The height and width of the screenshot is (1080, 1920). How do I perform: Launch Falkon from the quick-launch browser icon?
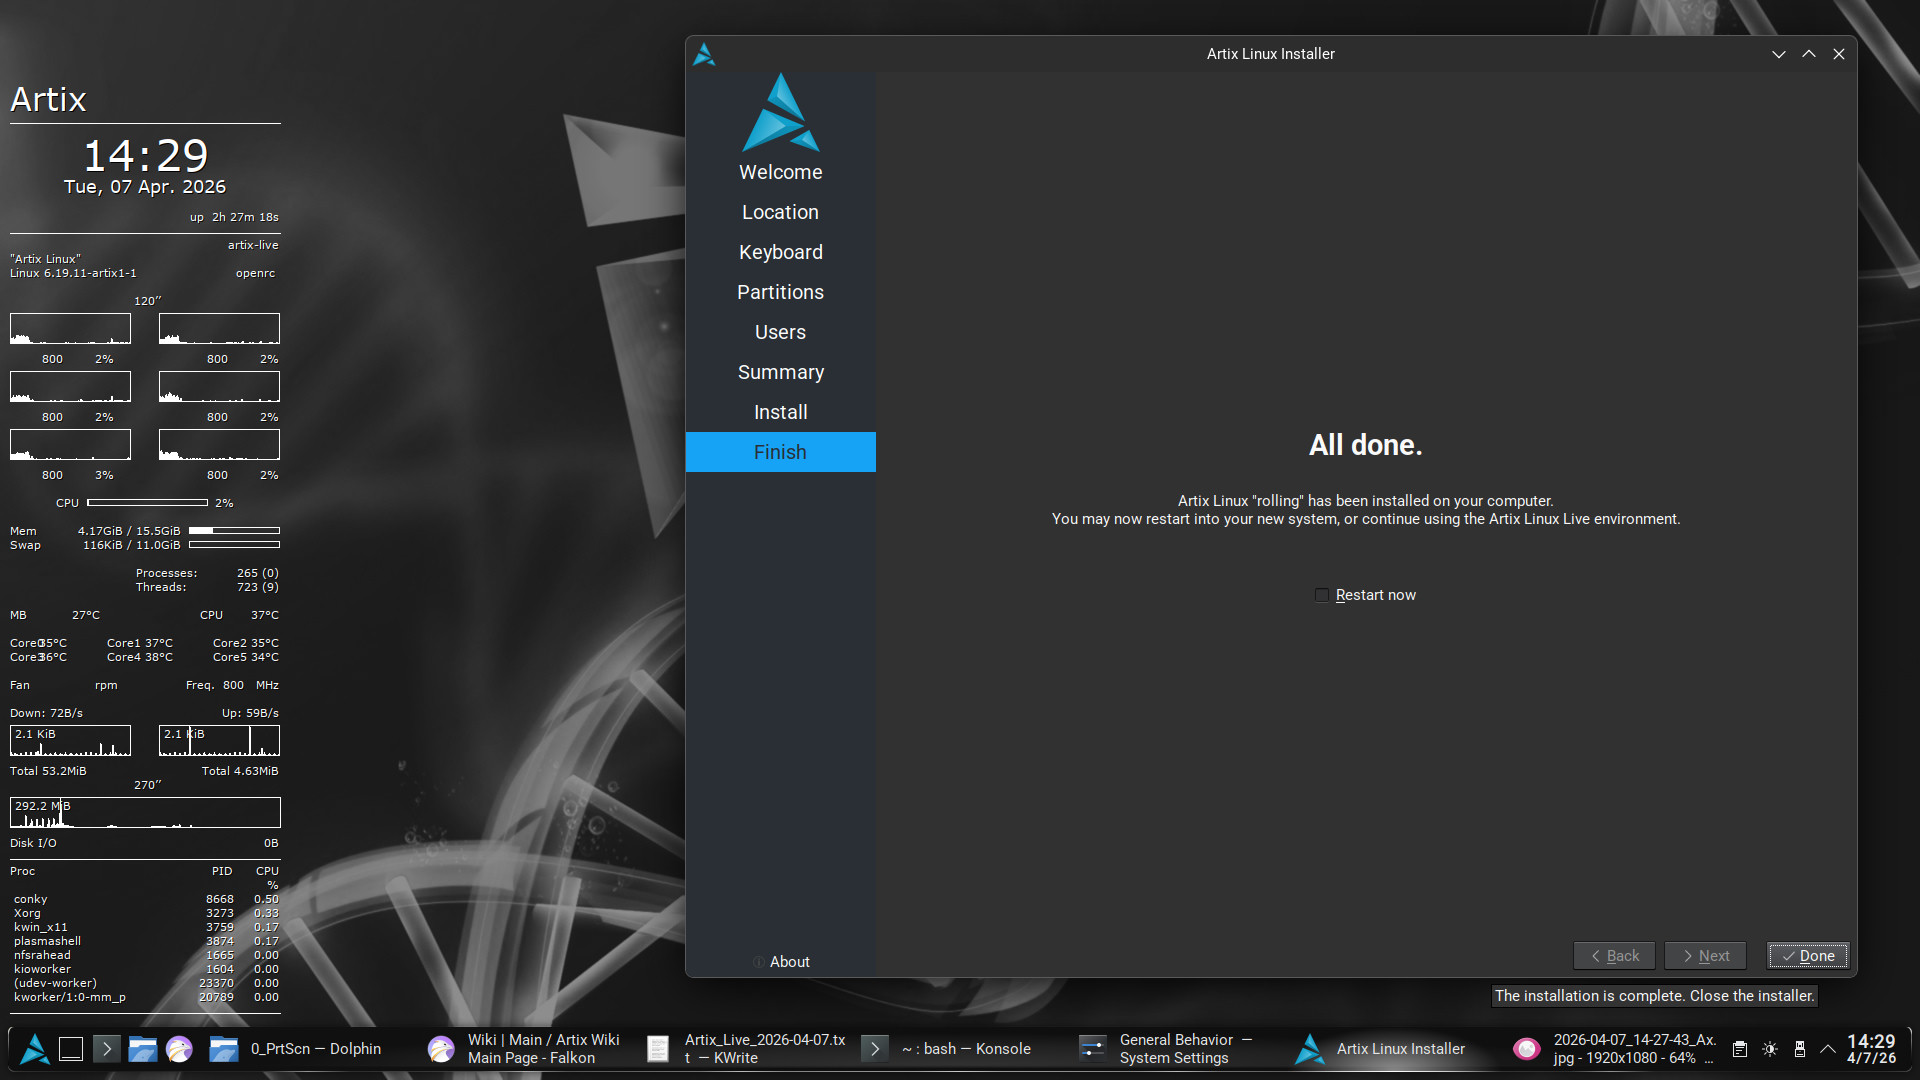(179, 1049)
